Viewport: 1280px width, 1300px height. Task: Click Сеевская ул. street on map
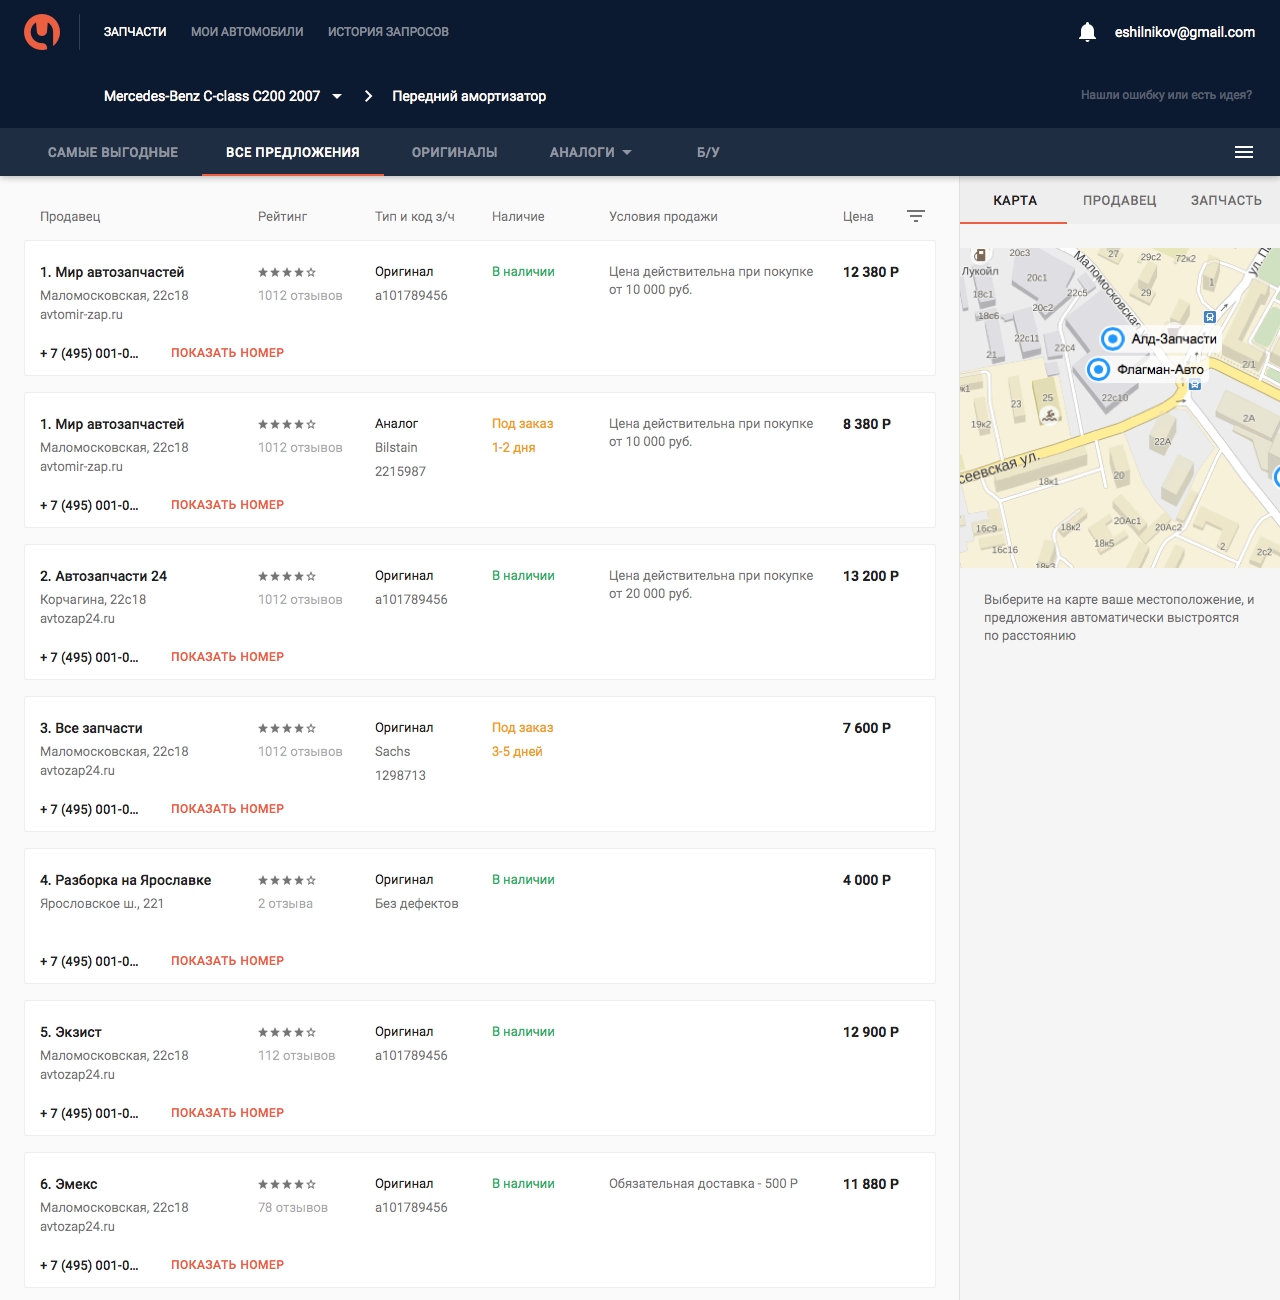tap(1000, 466)
